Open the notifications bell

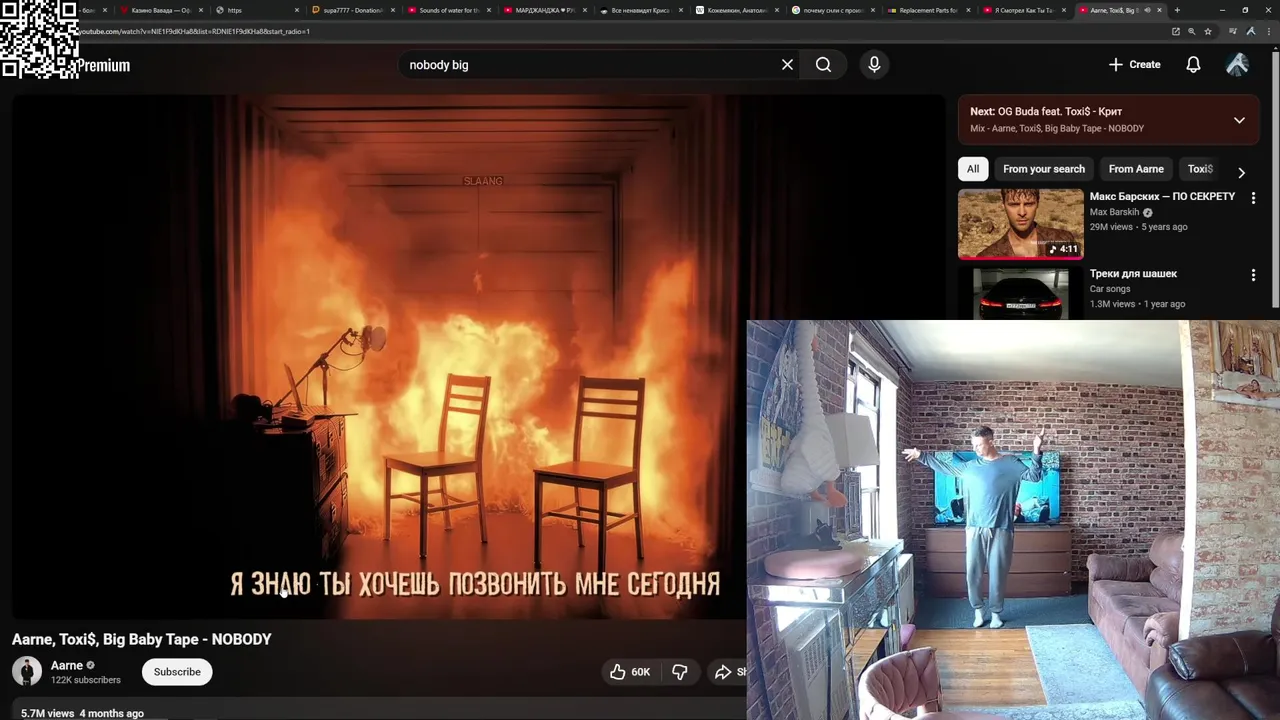click(1193, 65)
